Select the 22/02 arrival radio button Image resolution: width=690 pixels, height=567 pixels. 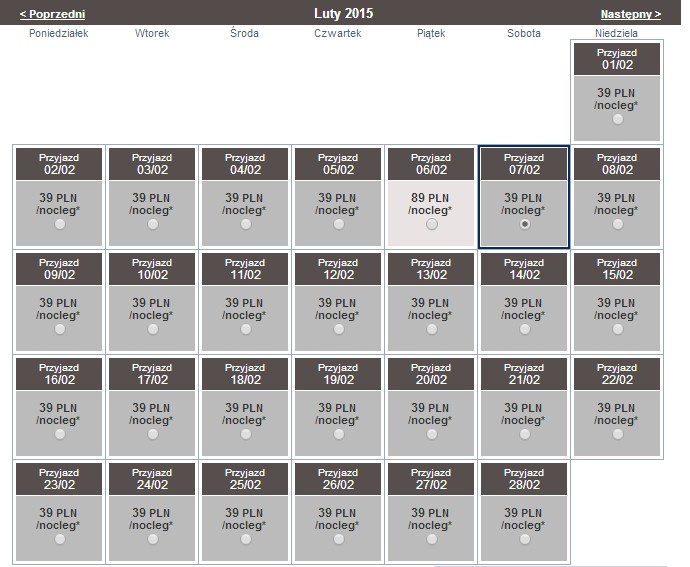point(618,434)
